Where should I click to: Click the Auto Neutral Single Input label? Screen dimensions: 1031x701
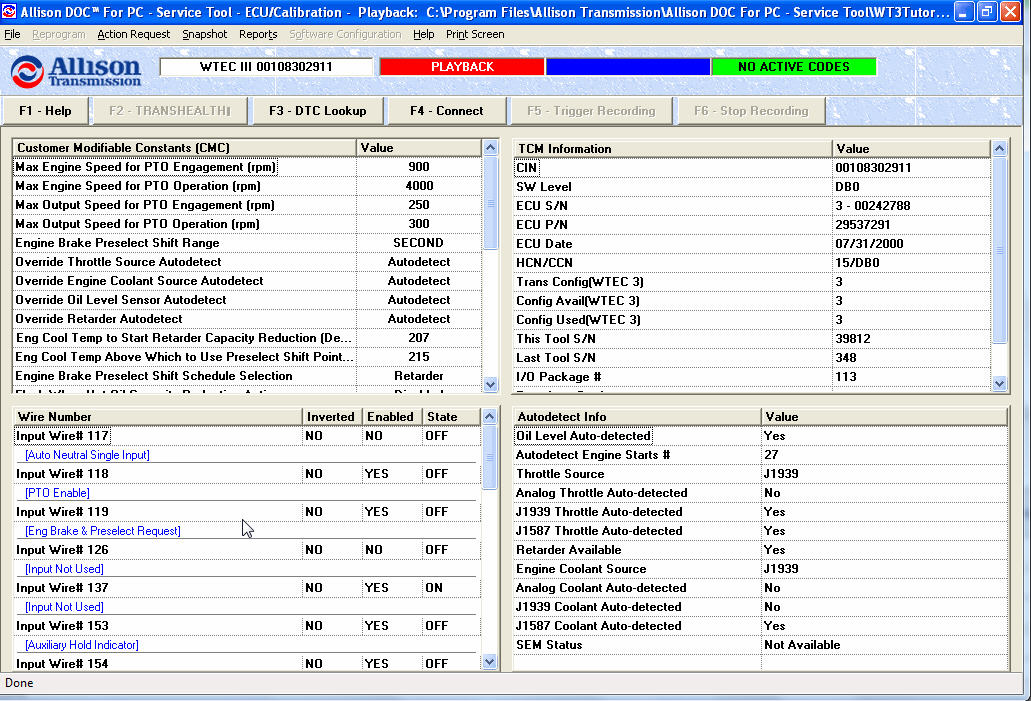click(87, 455)
